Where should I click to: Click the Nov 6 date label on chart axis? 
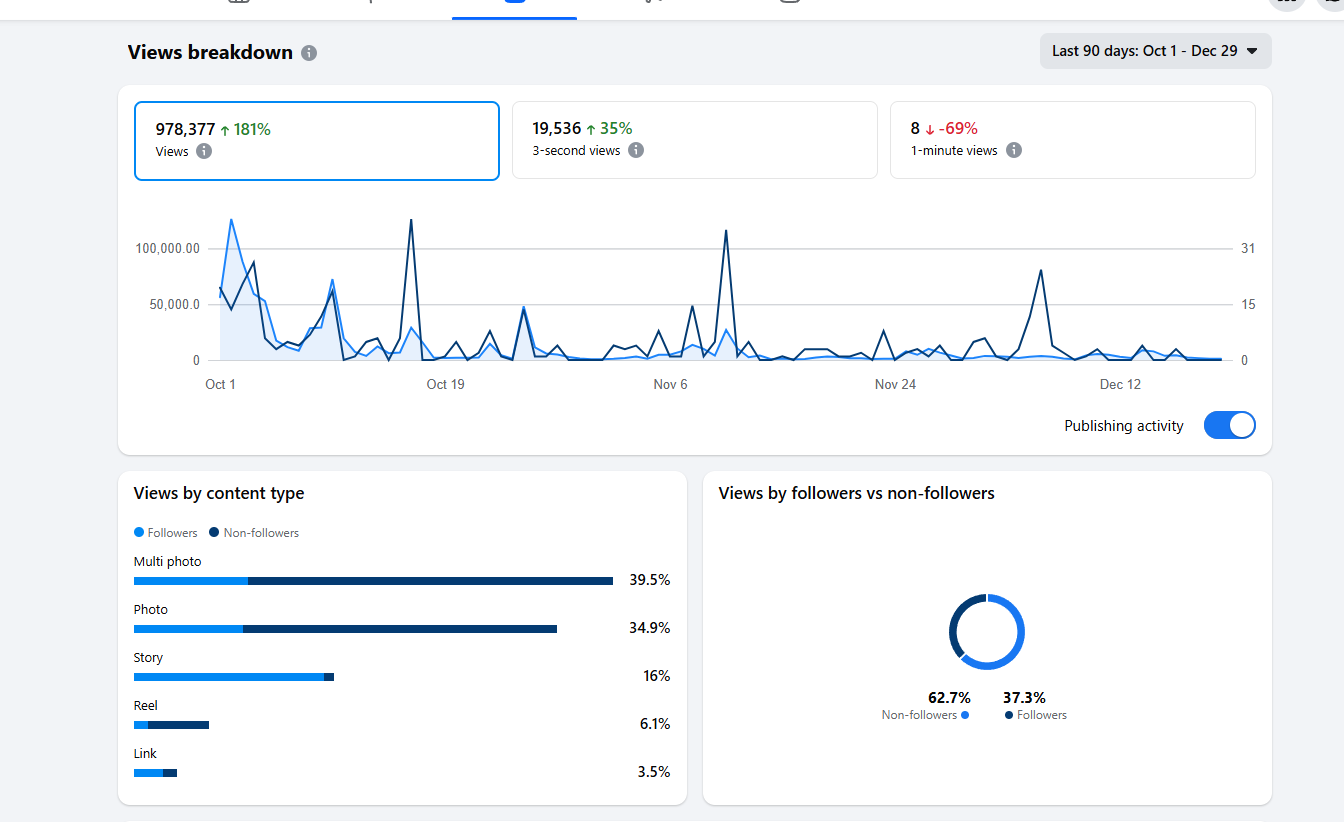670,384
